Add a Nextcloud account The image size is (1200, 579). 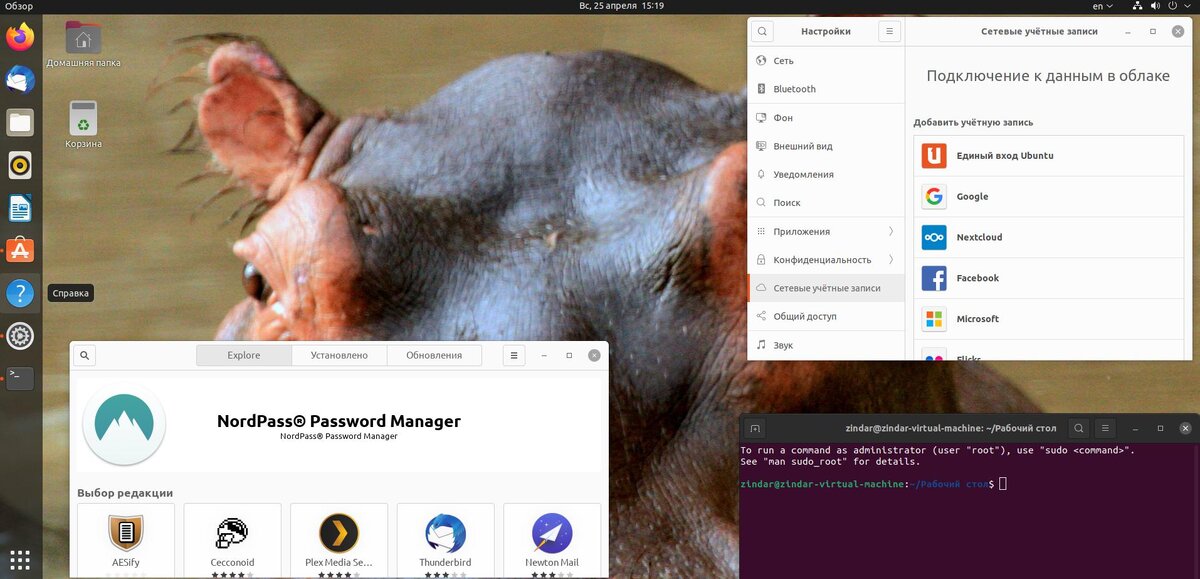click(1048, 237)
